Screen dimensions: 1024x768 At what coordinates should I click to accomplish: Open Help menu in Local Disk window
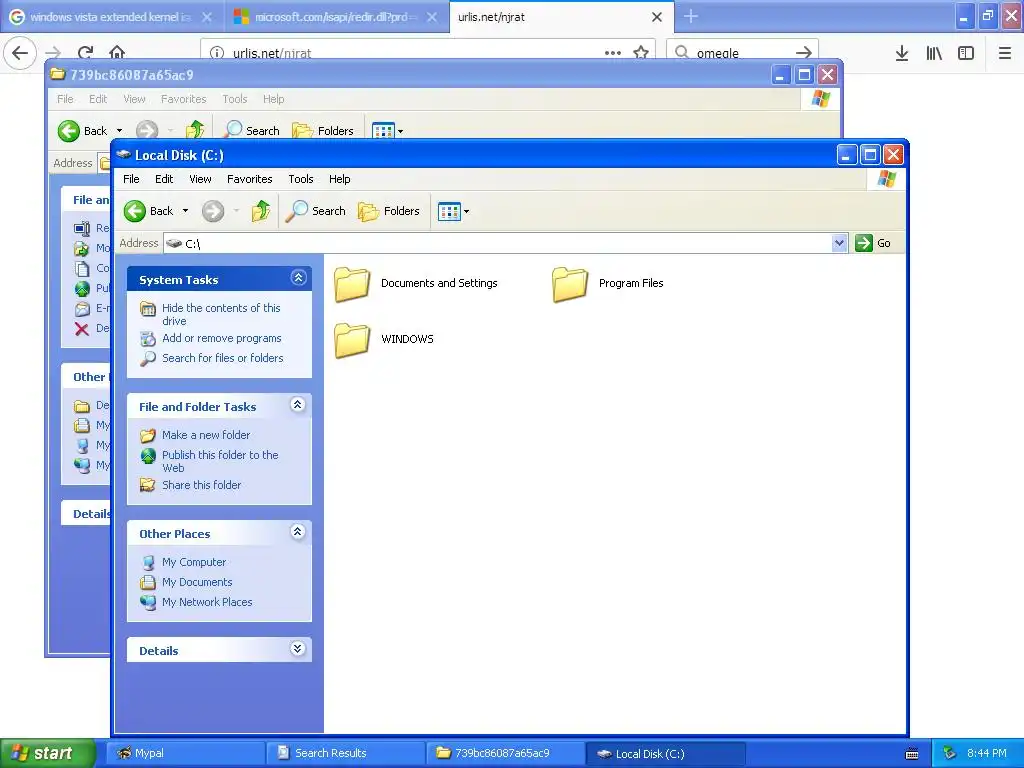click(x=340, y=179)
